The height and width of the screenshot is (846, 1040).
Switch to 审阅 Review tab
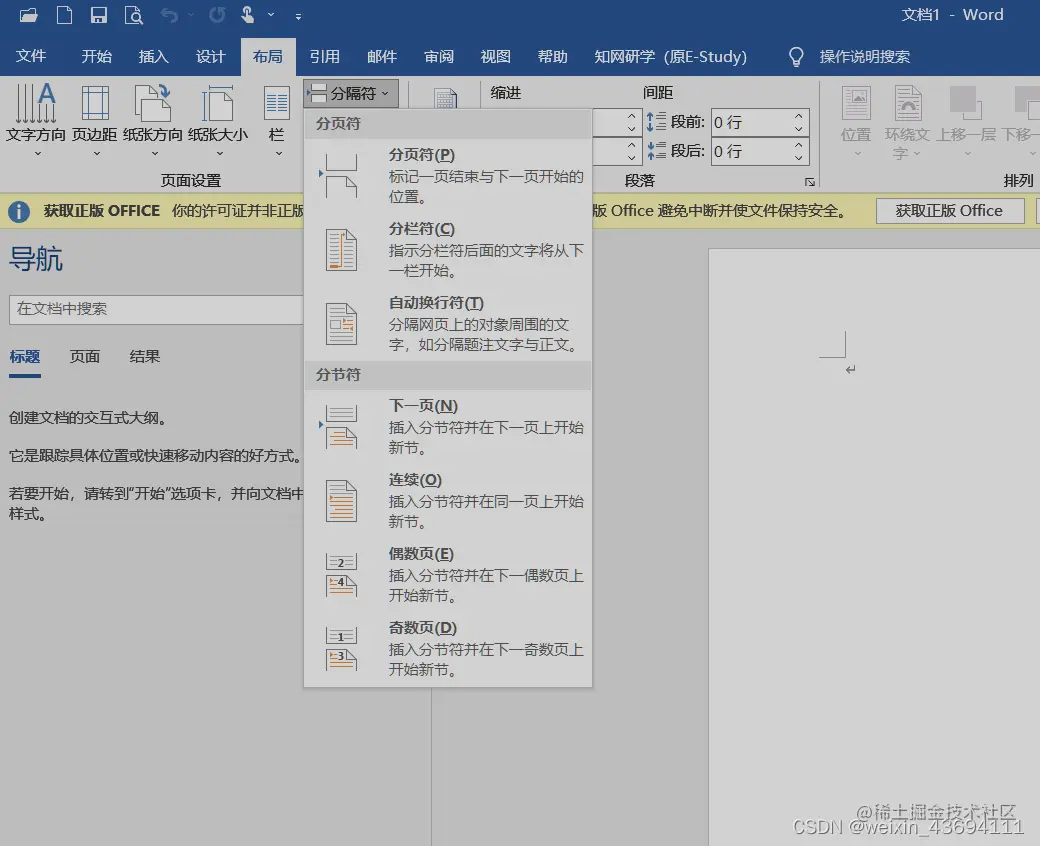pos(438,56)
